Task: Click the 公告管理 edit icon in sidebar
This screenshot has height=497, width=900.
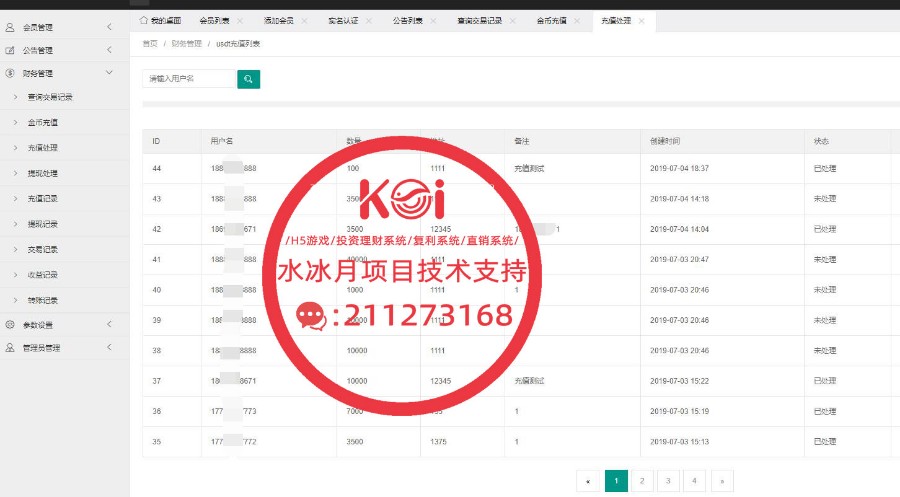Action: 10,50
